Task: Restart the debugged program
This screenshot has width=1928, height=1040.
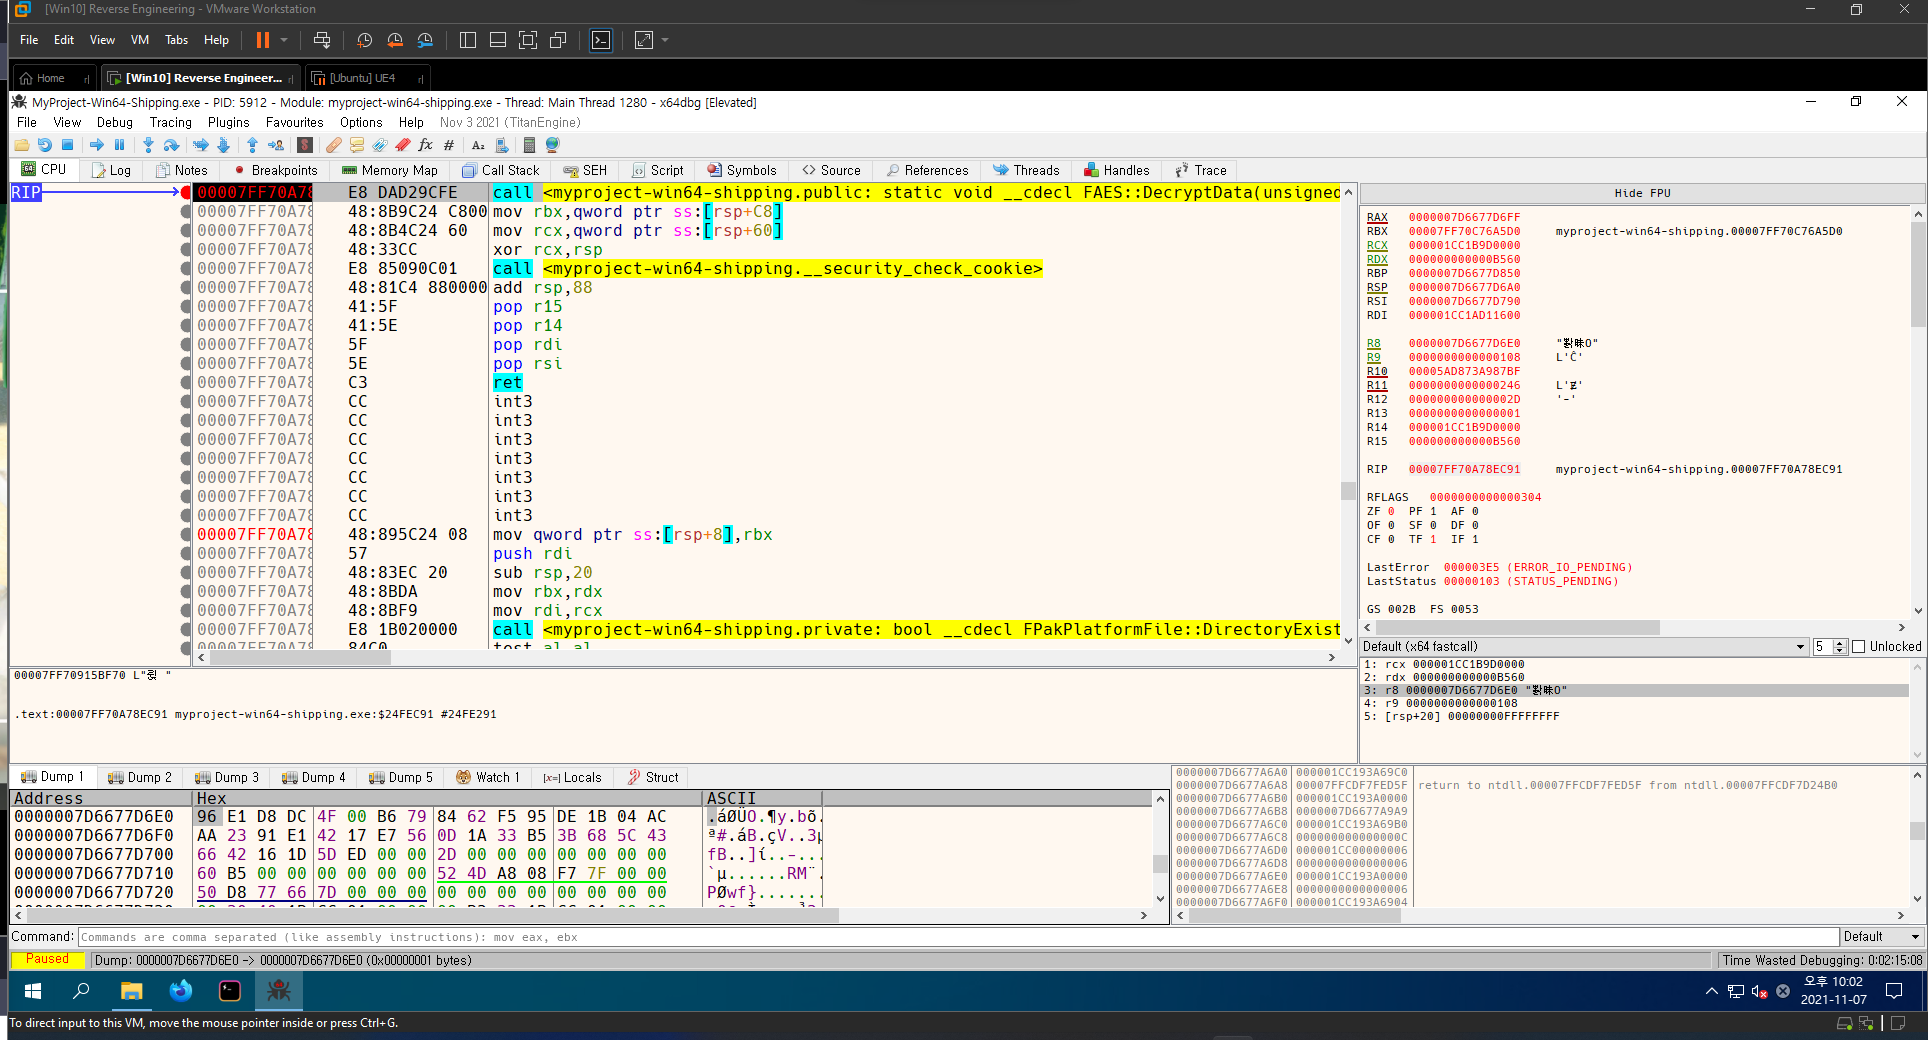Action: [x=45, y=145]
